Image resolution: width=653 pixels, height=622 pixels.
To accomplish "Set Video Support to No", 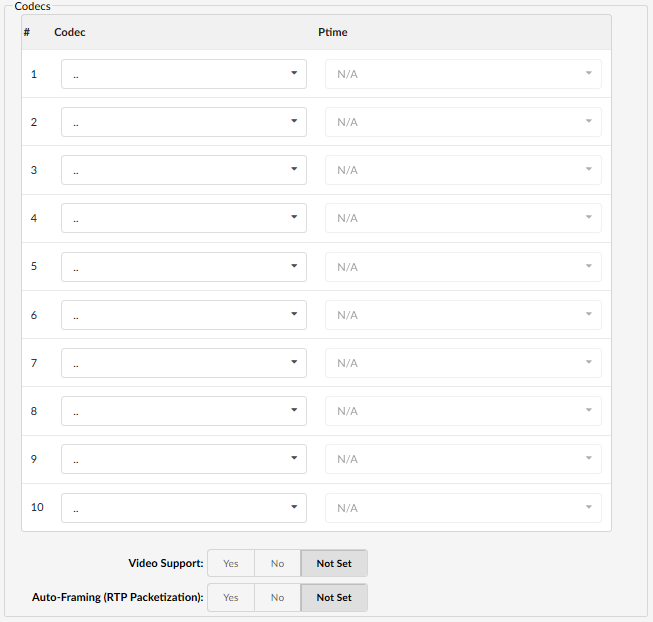I will pos(277,563).
